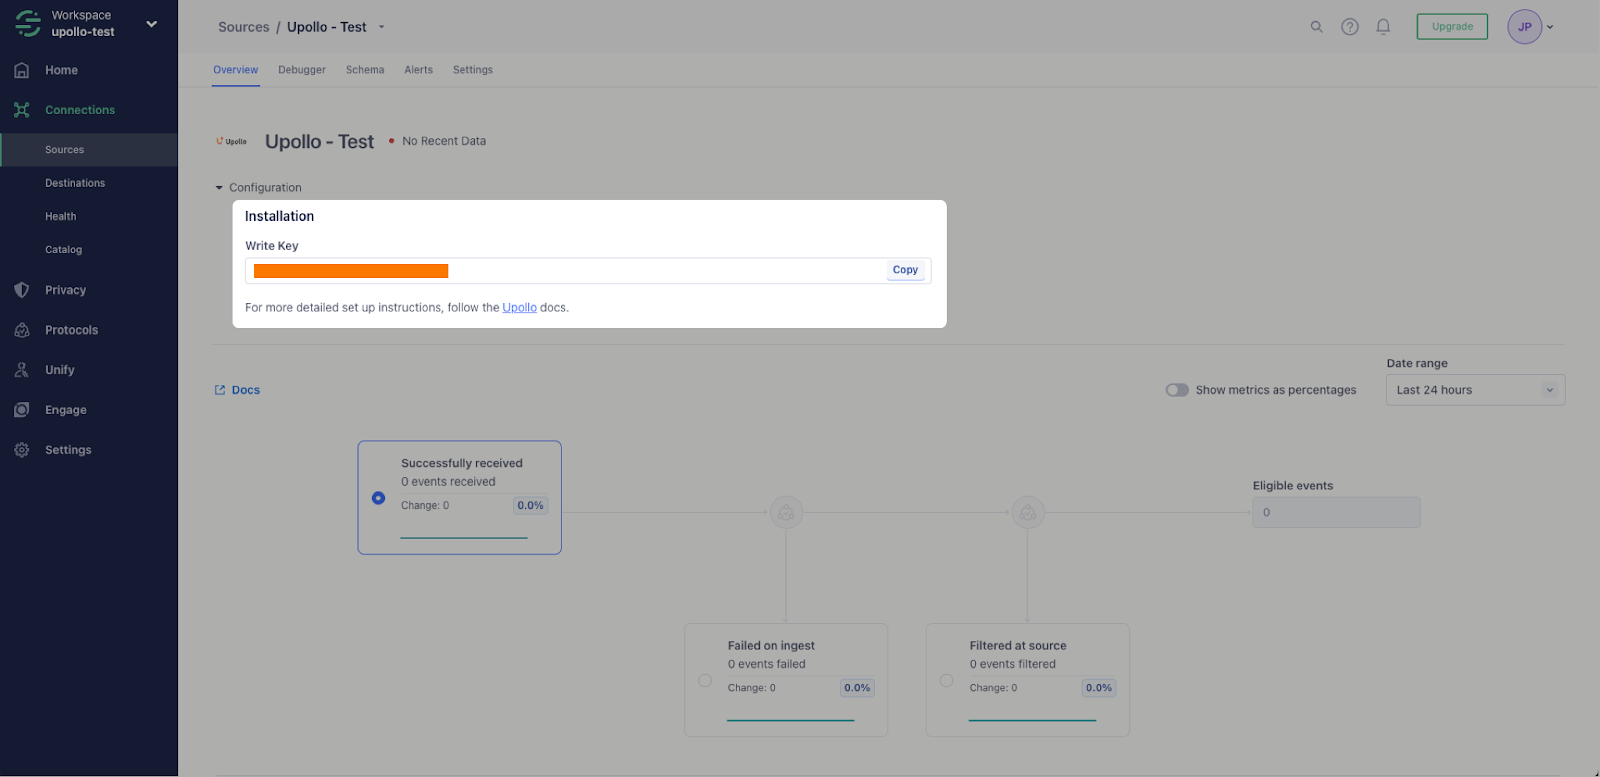Click the Upollo - Test page title
Image resolution: width=1600 pixels, height=777 pixels.
point(319,142)
